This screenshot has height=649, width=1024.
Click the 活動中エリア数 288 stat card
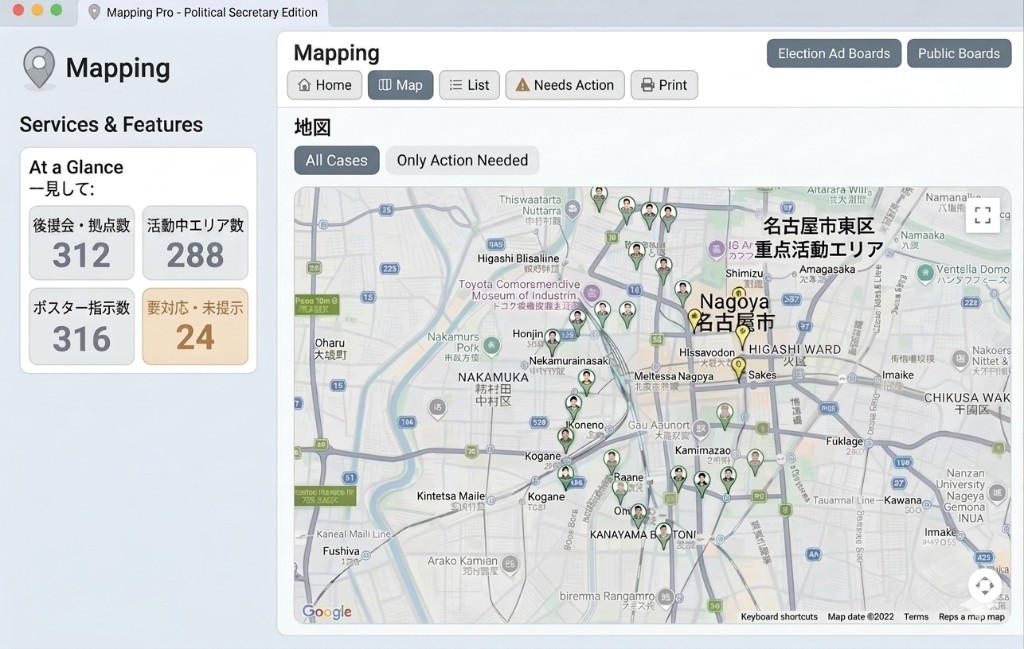[195, 243]
